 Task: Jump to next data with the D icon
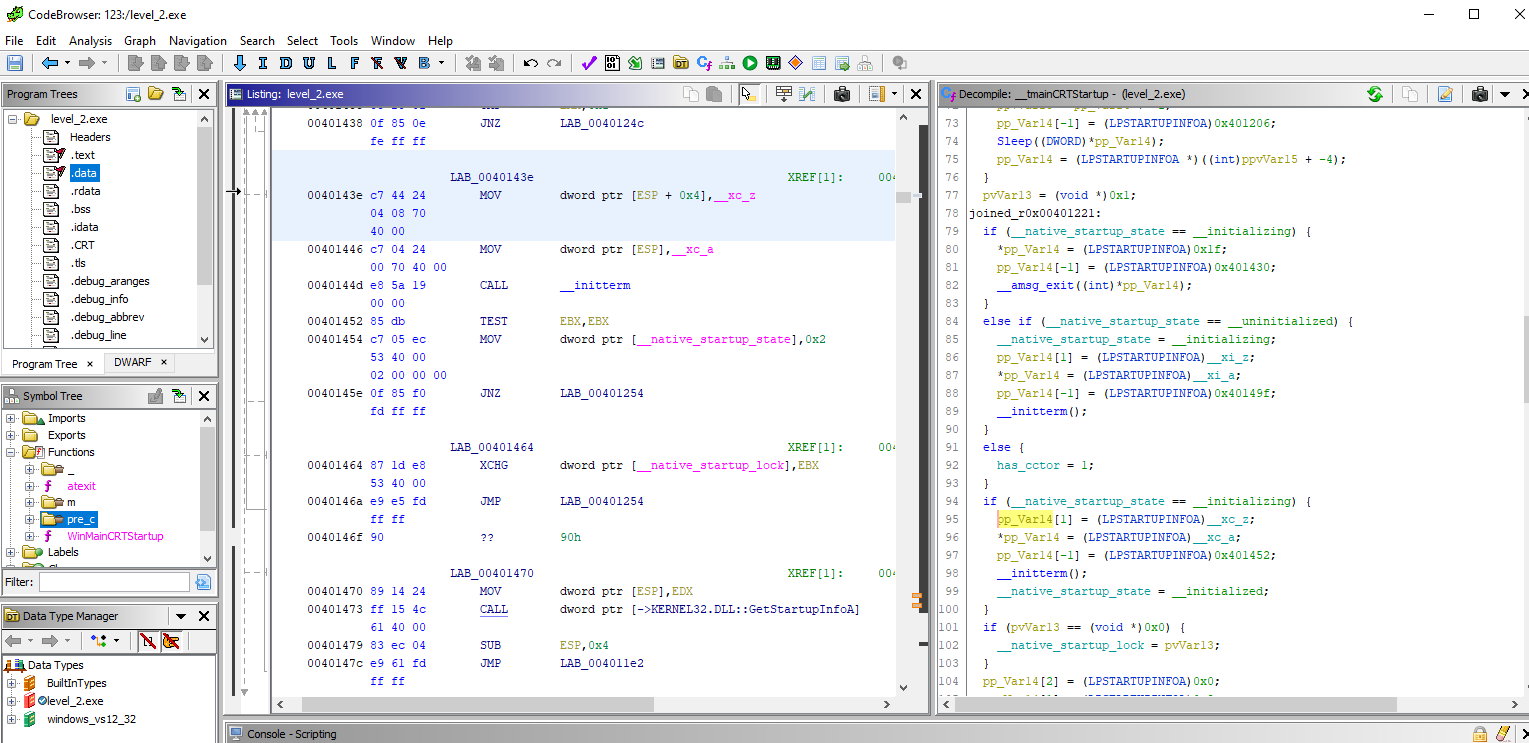[285, 63]
